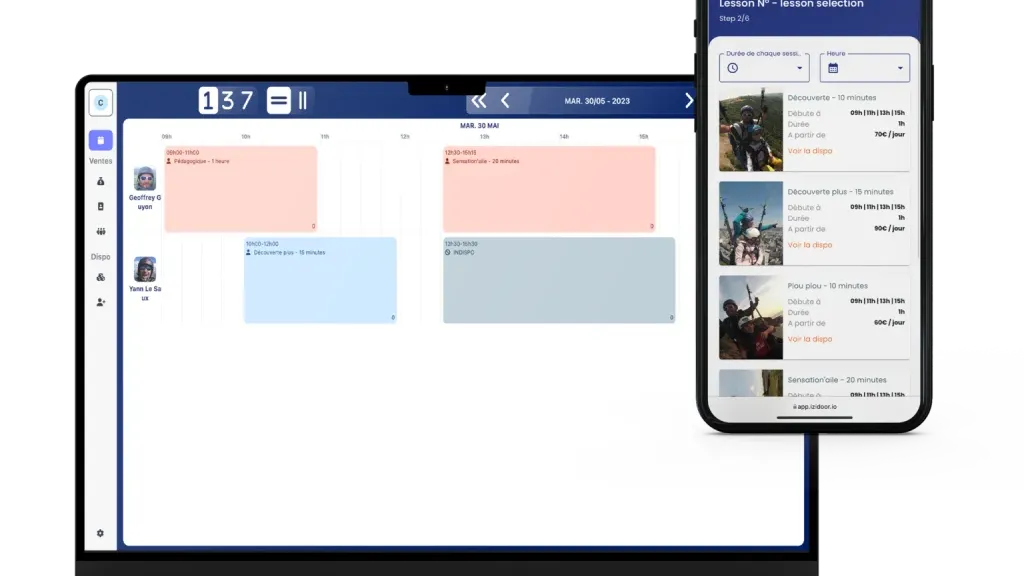The image size is (1024, 576).
Task: Click the money bag sales icon
Action: (100, 181)
